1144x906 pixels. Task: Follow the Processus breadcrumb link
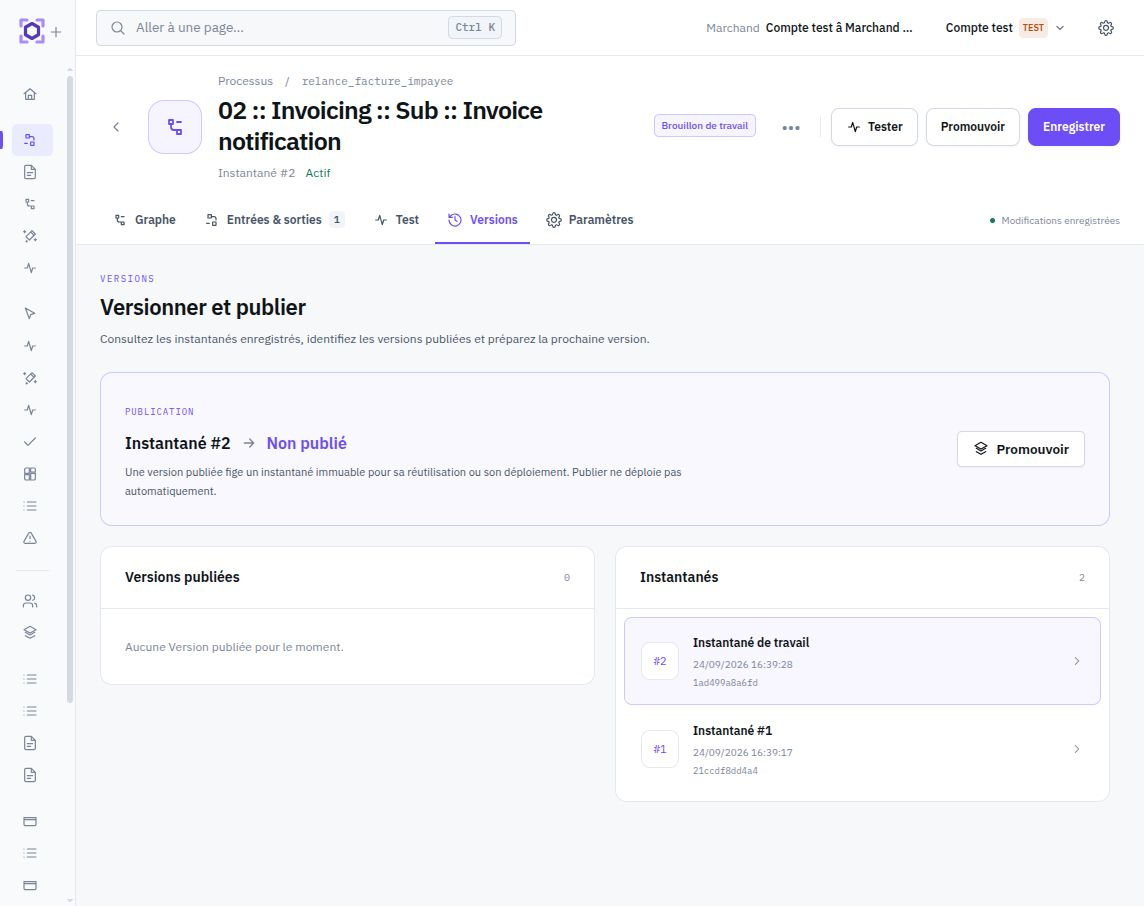tap(245, 81)
